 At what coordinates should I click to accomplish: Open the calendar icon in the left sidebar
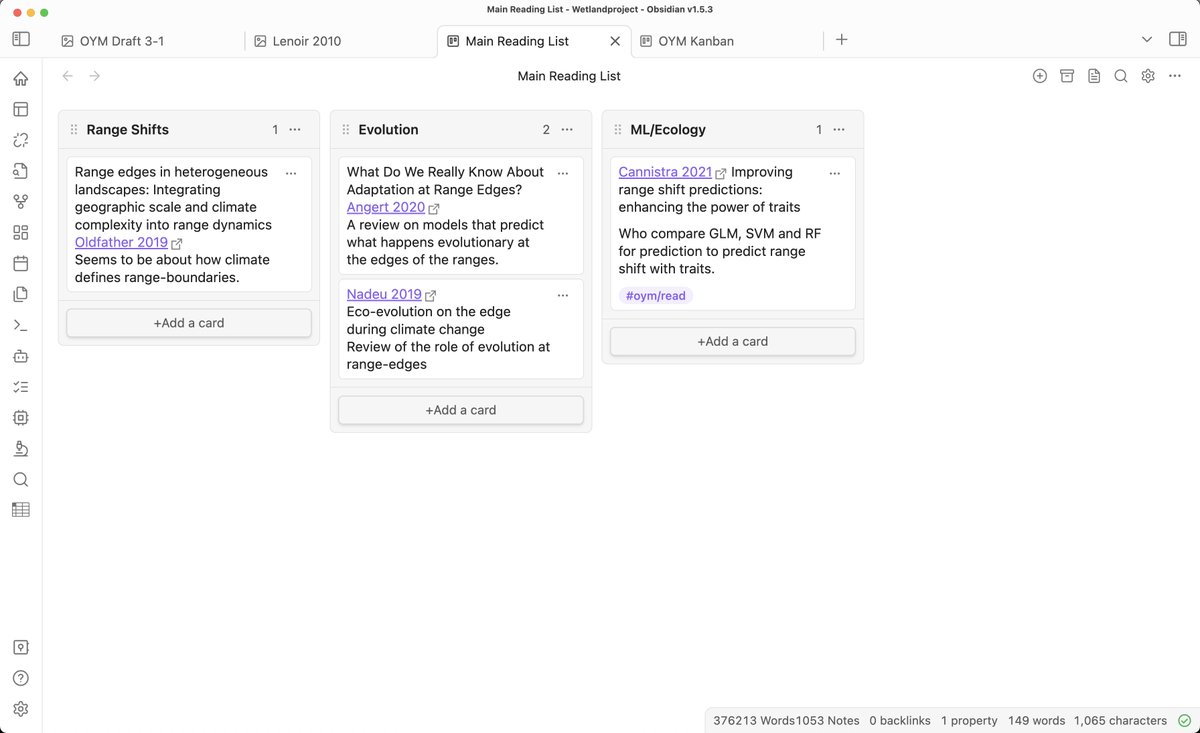[x=21, y=263]
